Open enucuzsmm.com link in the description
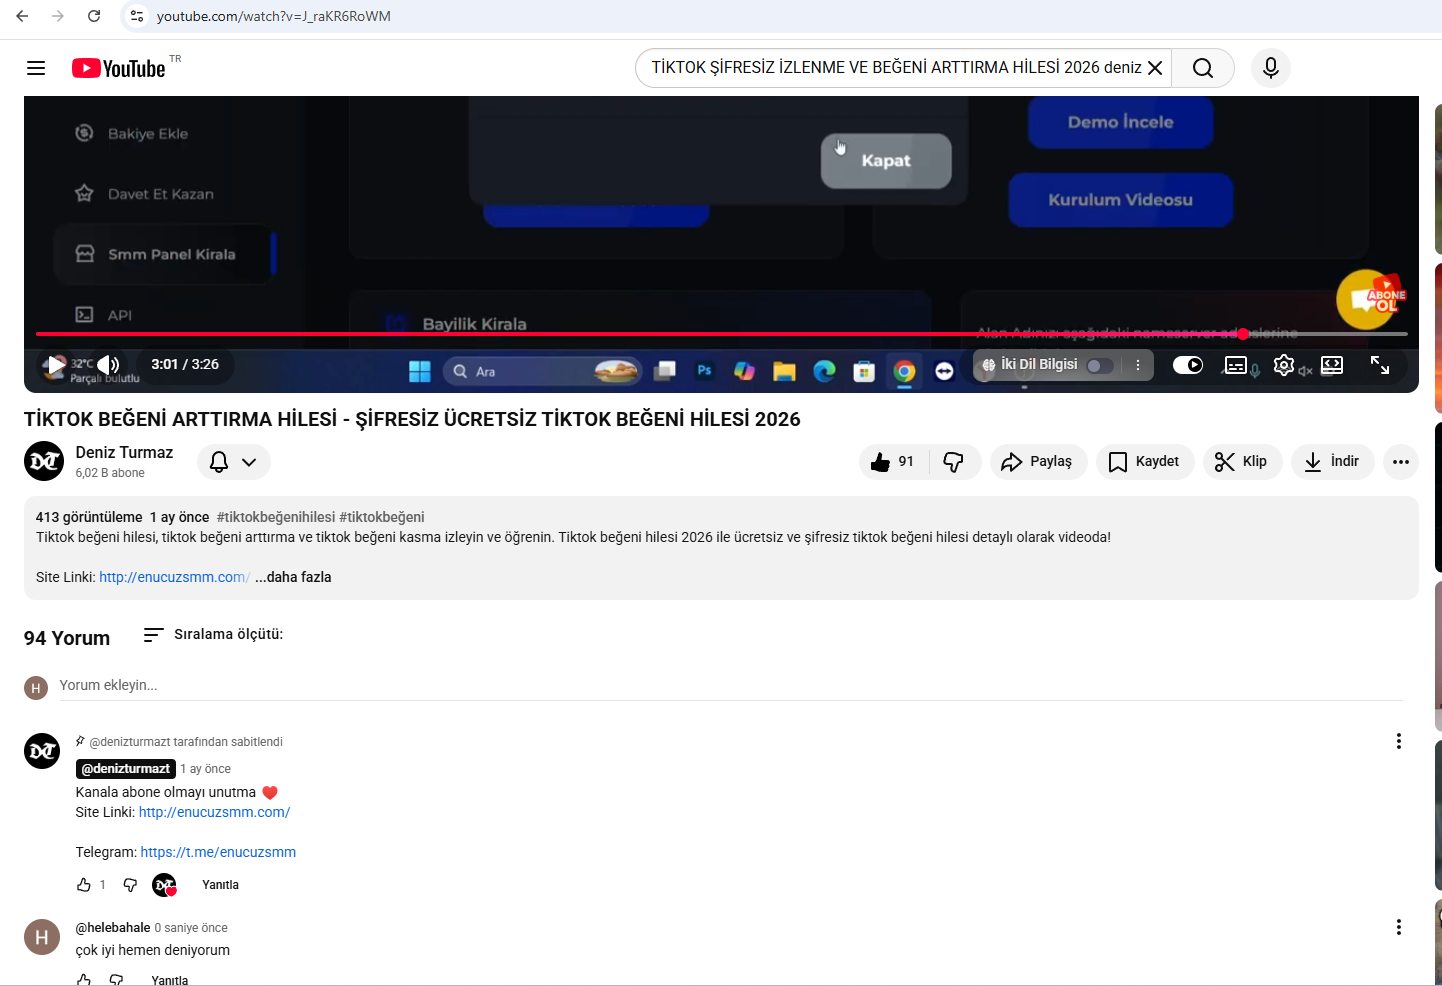1442x986 pixels. point(174,577)
